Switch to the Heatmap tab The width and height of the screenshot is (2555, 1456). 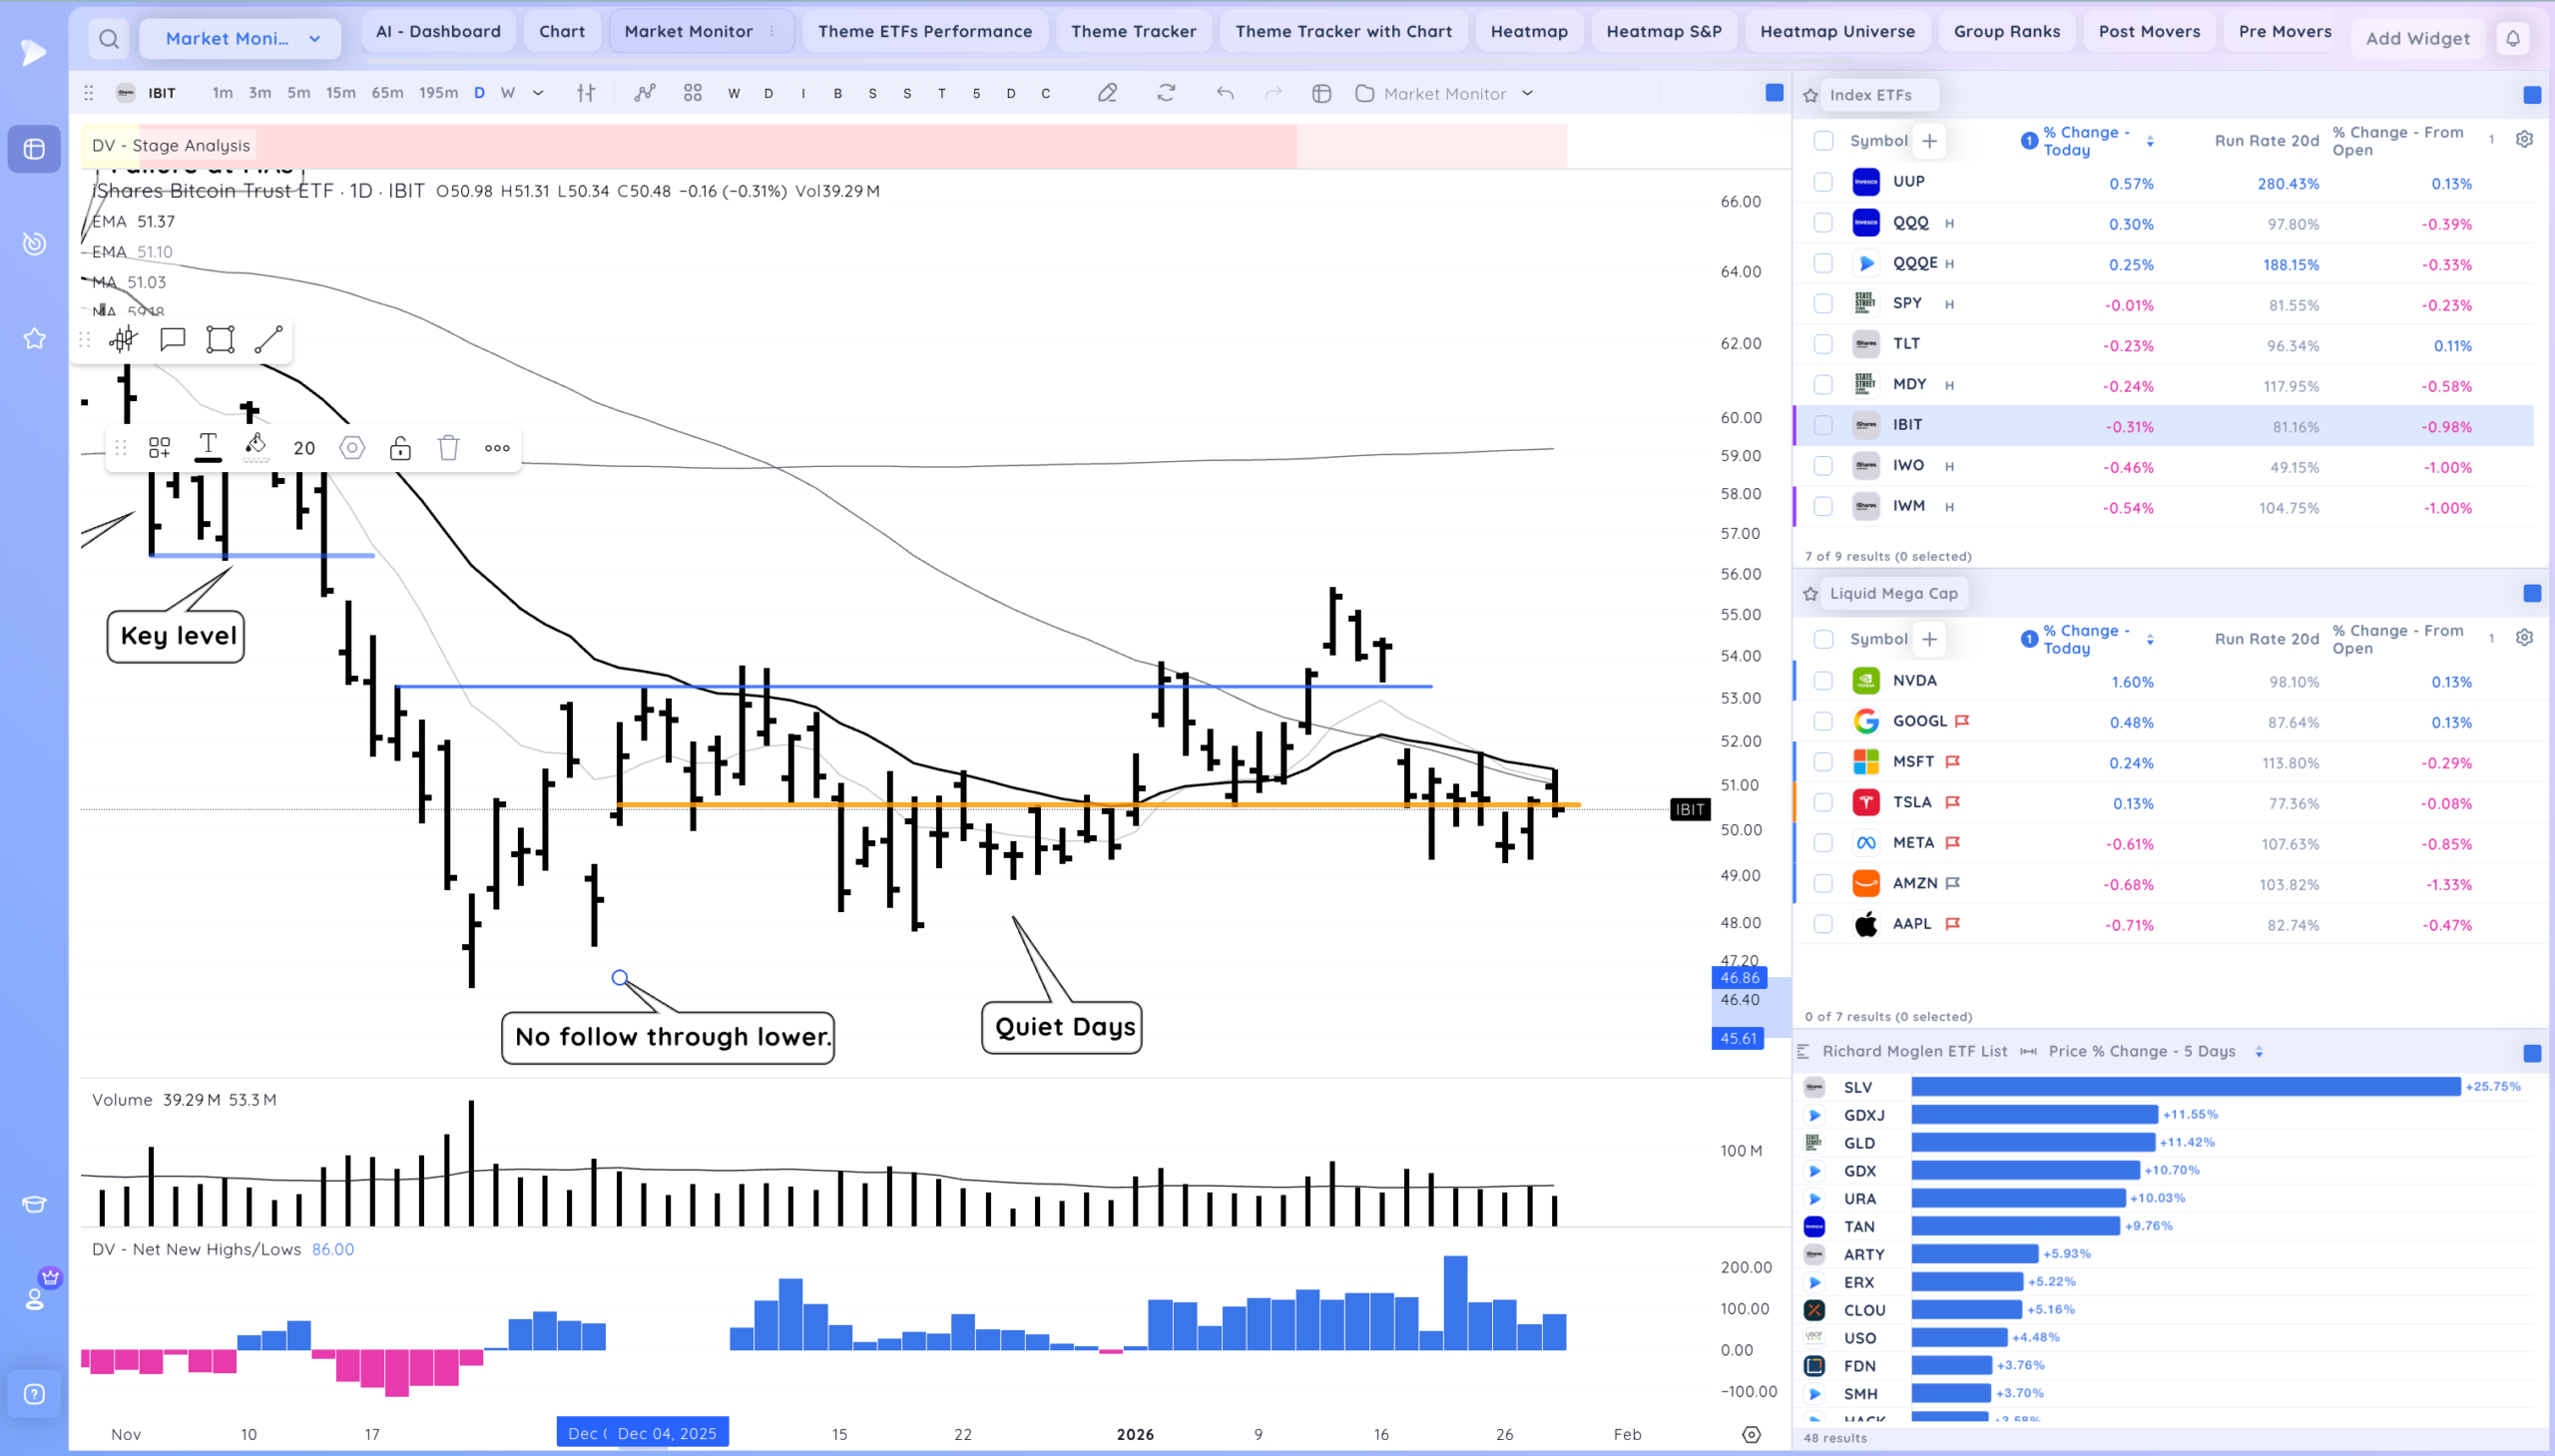[1529, 31]
